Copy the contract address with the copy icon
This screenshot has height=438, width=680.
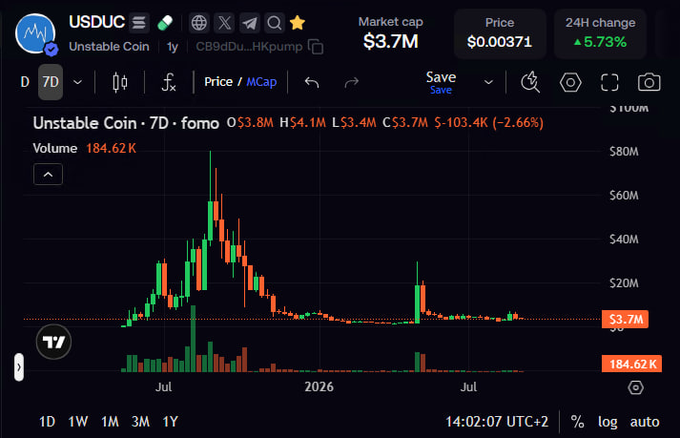point(316,47)
